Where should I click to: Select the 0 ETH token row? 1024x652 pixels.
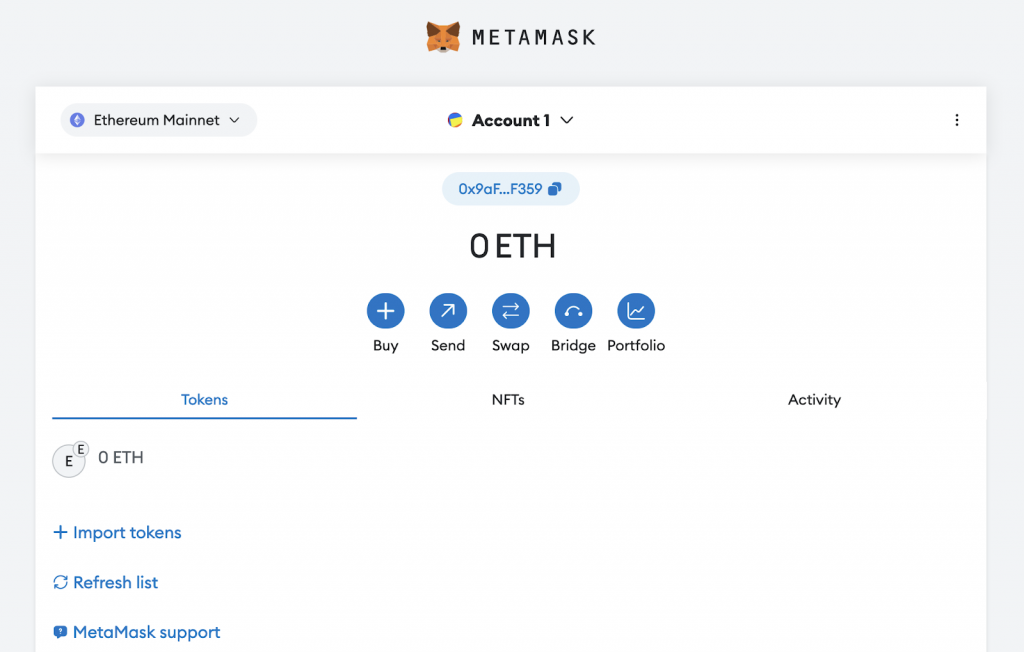tap(120, 458)
